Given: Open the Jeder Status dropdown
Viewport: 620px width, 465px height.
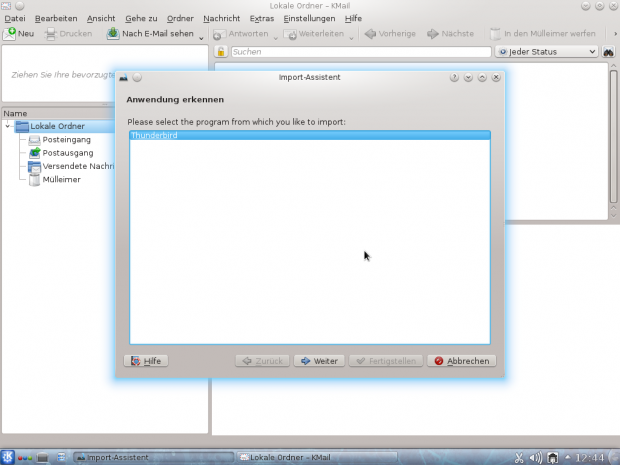Looking at the screenshot, I should point(546,52).
